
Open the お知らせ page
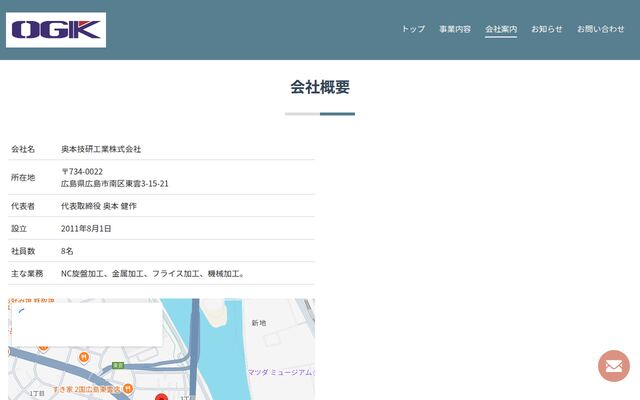(547, 29)
